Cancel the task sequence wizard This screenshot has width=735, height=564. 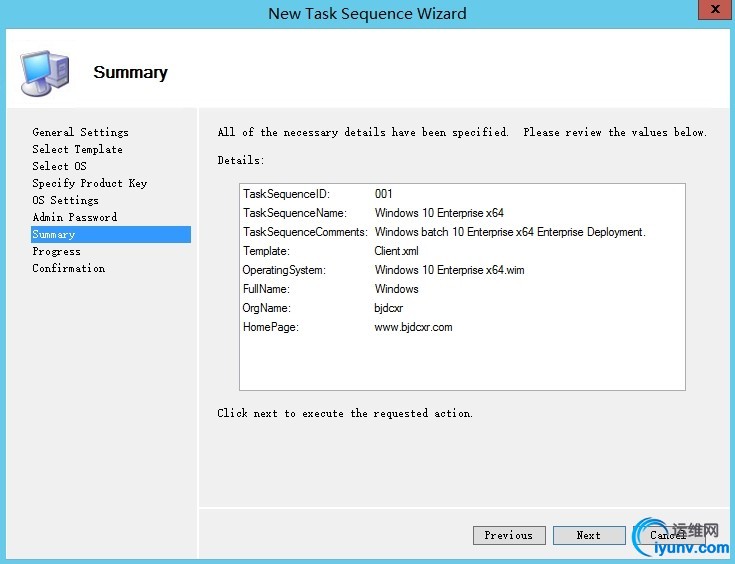[668, 535]
